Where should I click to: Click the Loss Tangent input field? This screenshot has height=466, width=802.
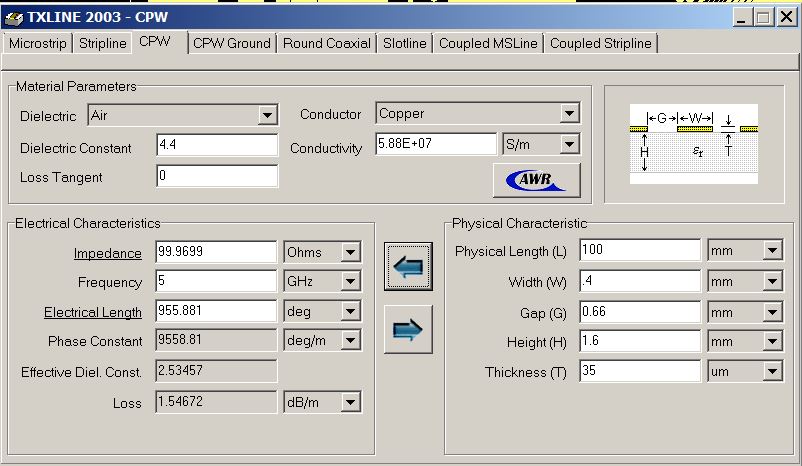coord(217,176)
